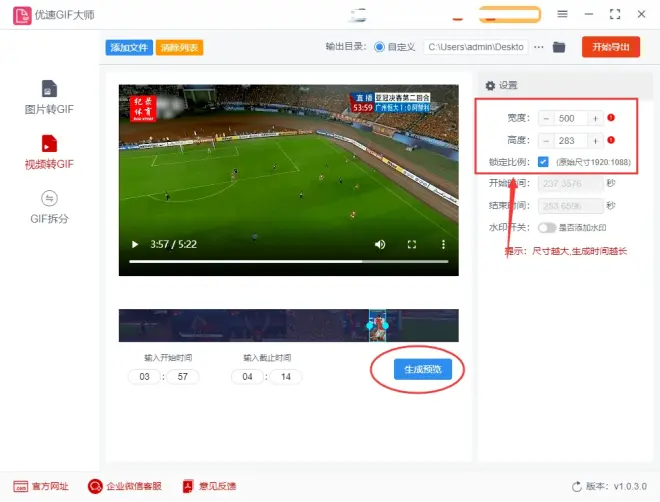Open the 官方网址 link
This screenshot has width=660, height=502.
[41, 486]
